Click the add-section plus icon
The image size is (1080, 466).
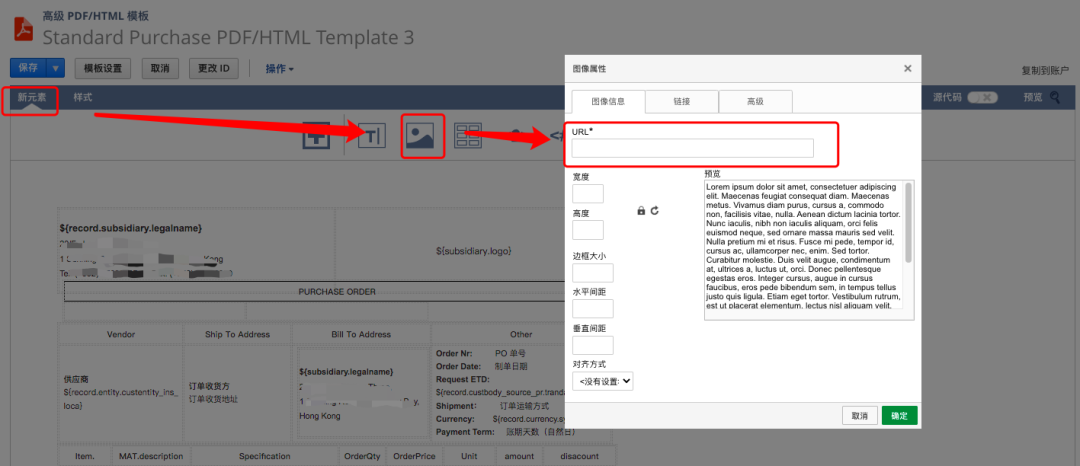316,136
